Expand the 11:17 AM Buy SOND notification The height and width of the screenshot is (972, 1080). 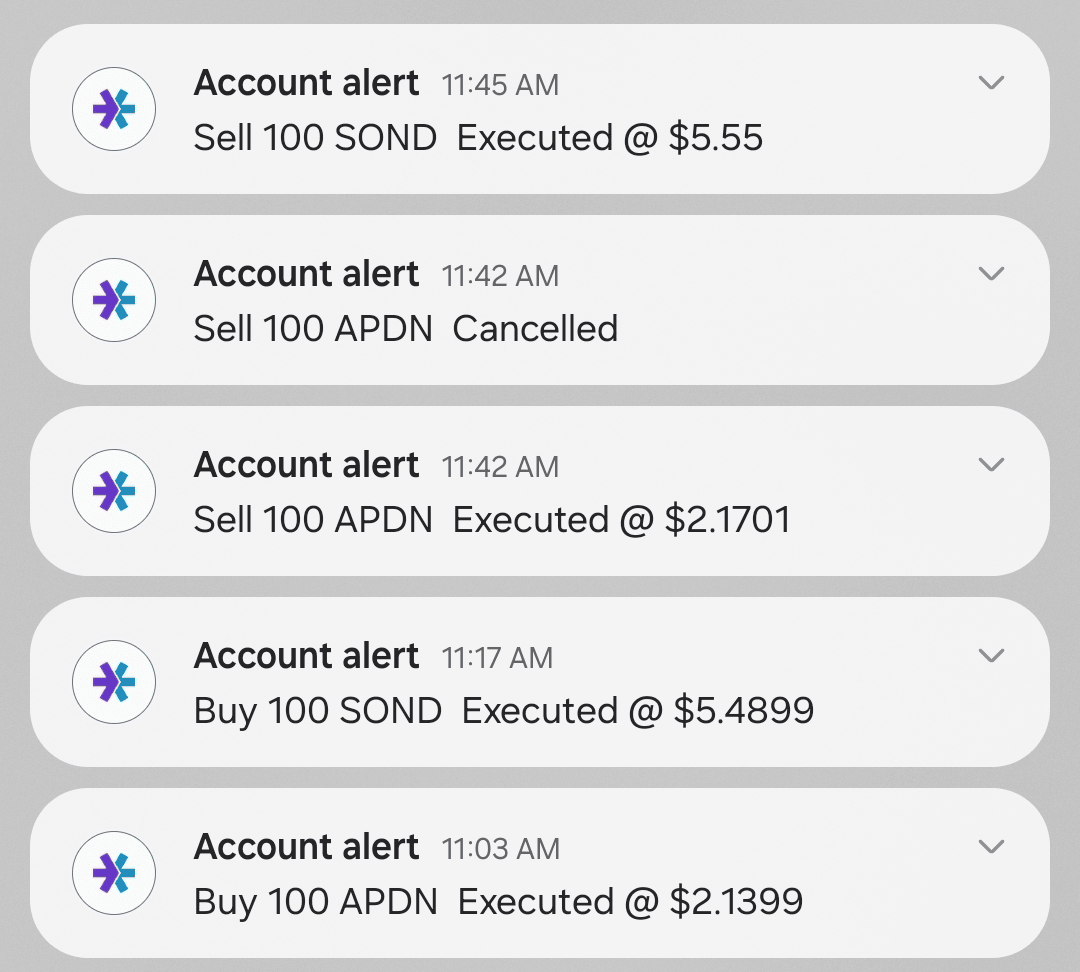coord(990,656)
